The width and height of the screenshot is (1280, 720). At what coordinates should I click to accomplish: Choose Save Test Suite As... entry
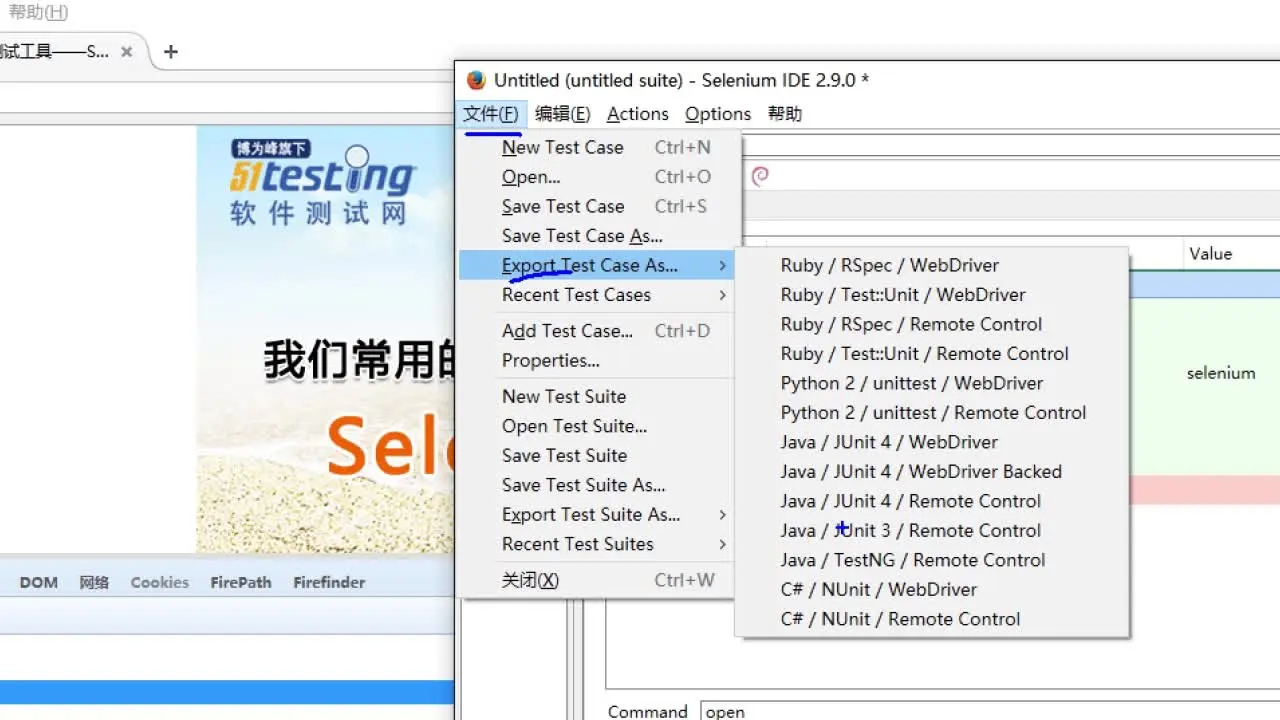coord(598,485)
